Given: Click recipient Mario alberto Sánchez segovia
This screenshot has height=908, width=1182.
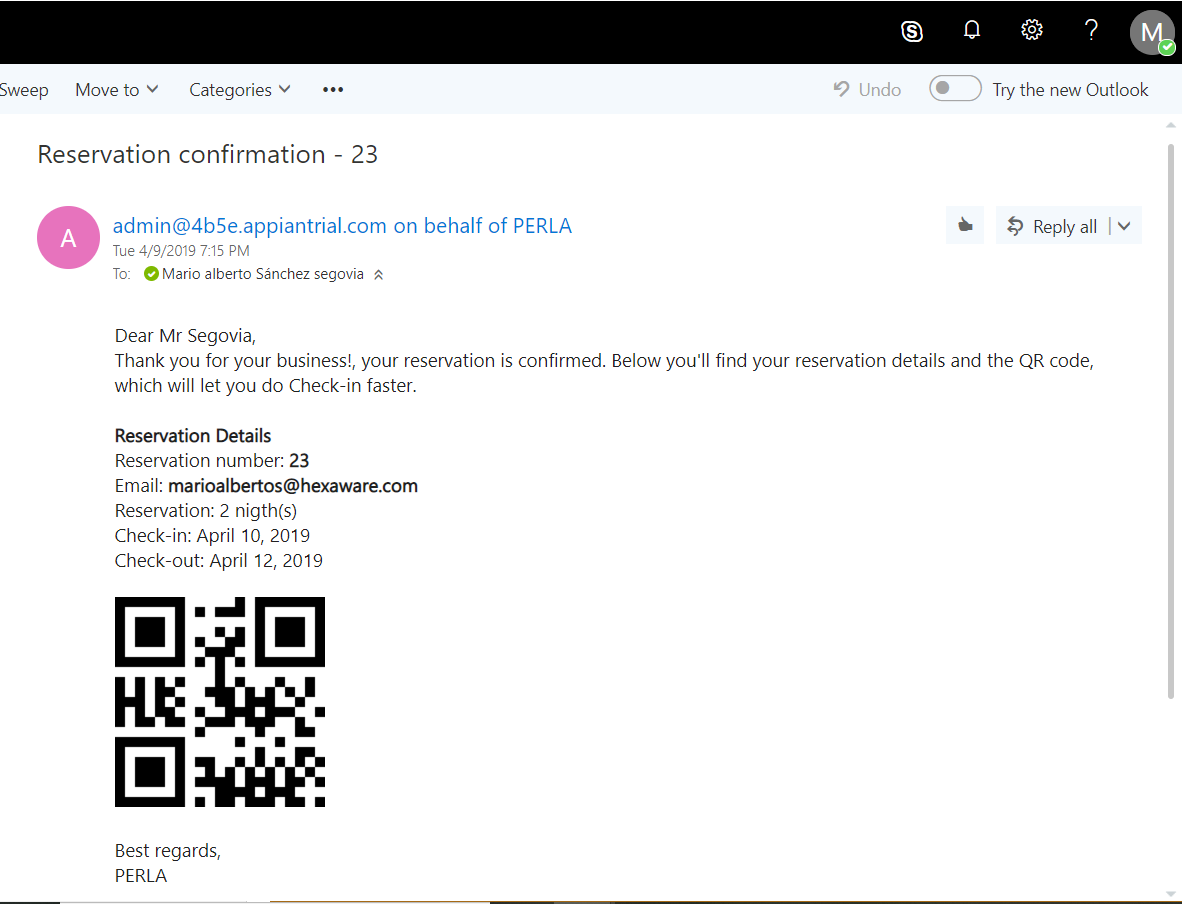Looking at the screenshot, I should 262,274.
